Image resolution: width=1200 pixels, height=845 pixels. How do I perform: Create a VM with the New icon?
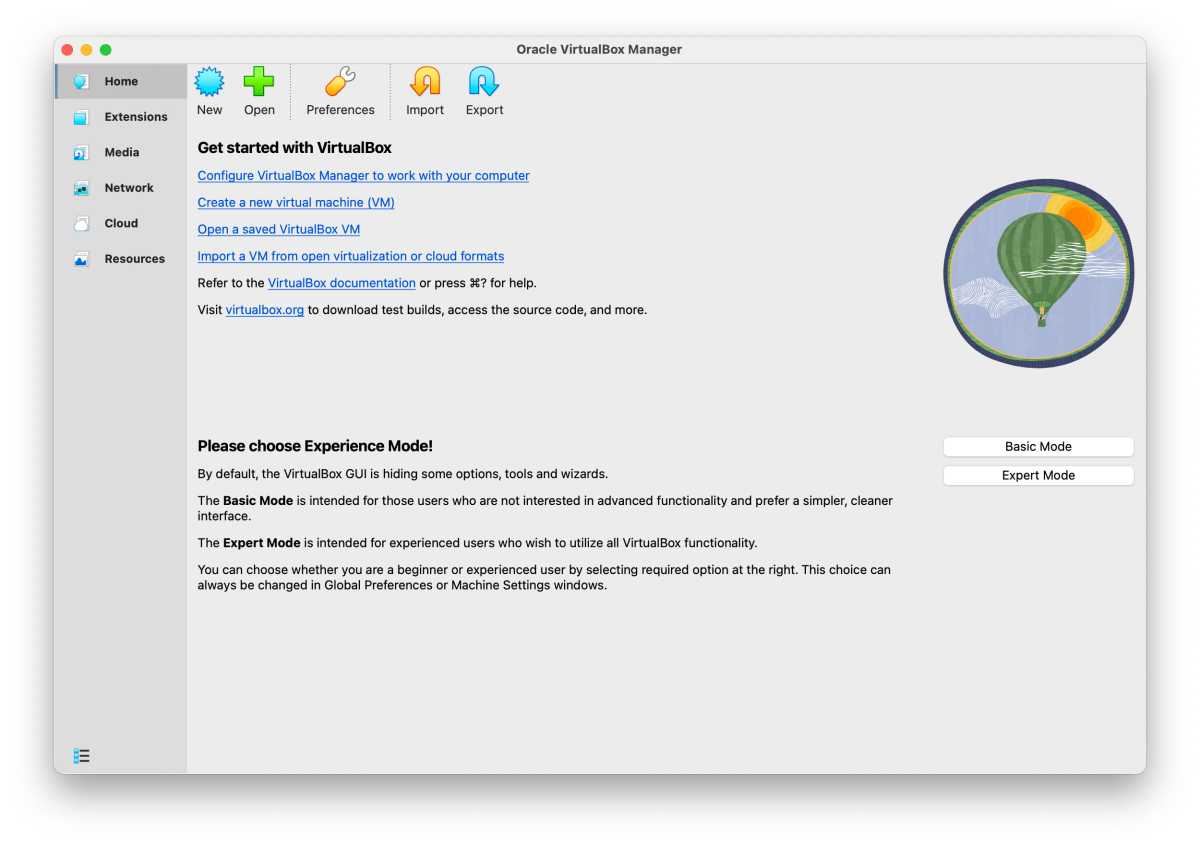209,82
